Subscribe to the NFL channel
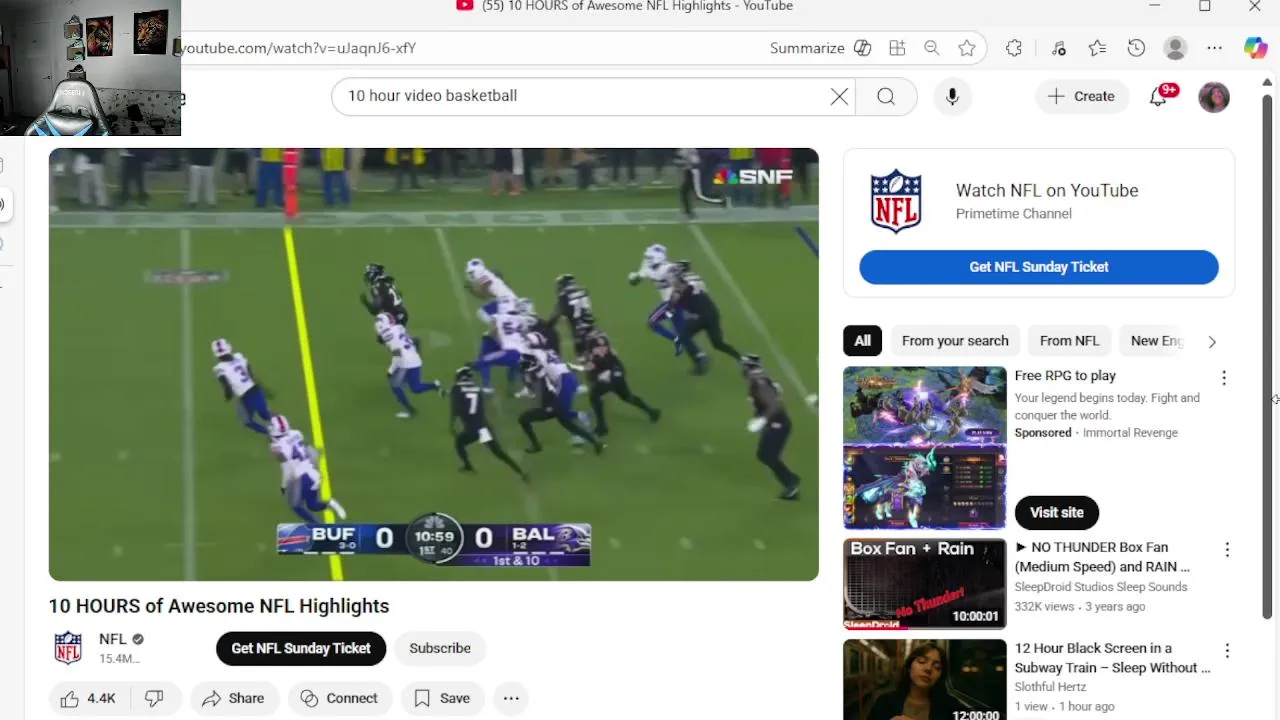 (440, 648)
